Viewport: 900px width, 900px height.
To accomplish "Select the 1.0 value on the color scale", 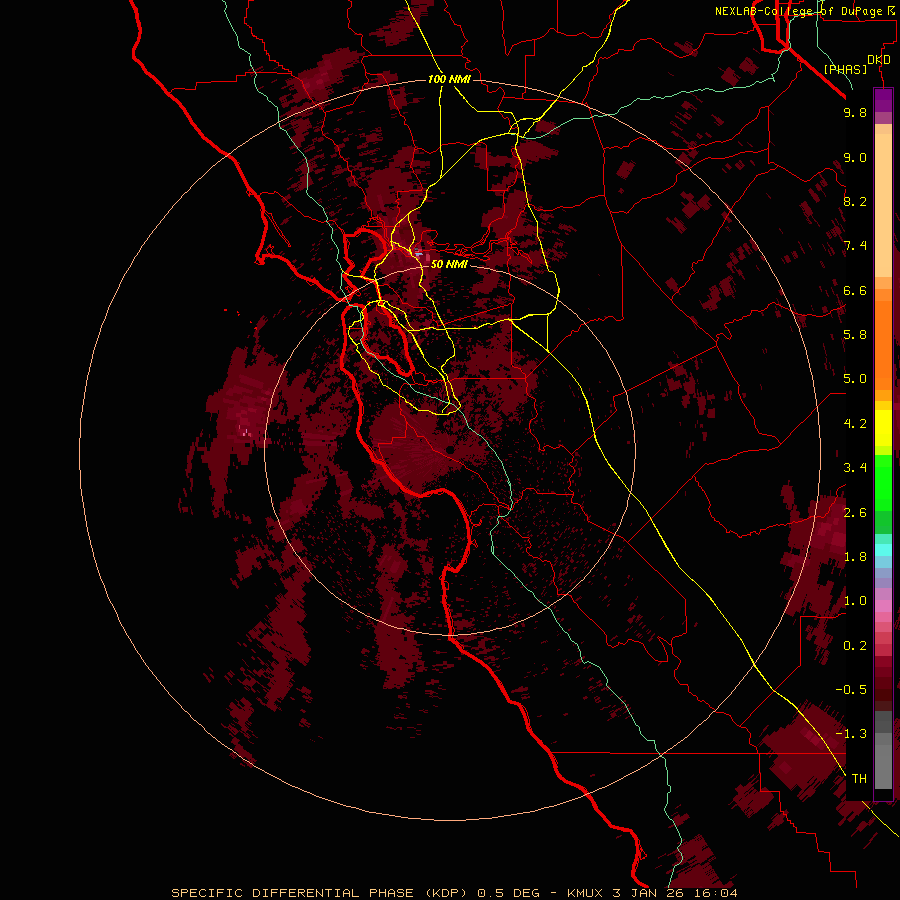I will click(x=855, y=601).
